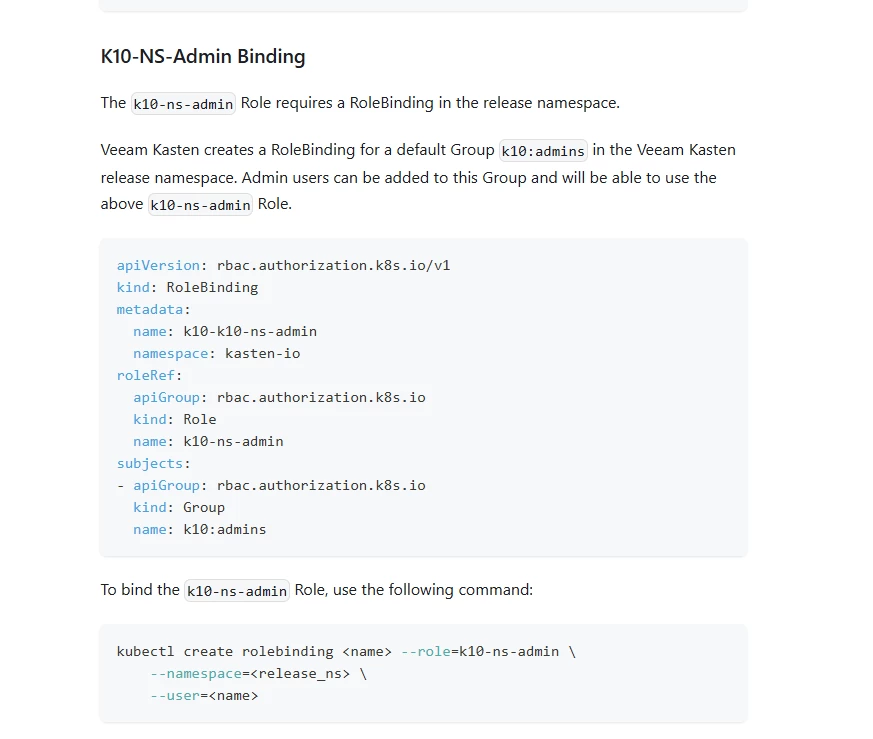This screenshot has height=739, width=873.
Task: Click the k10:admins inline code label
Action: click(x=543, y=150)
